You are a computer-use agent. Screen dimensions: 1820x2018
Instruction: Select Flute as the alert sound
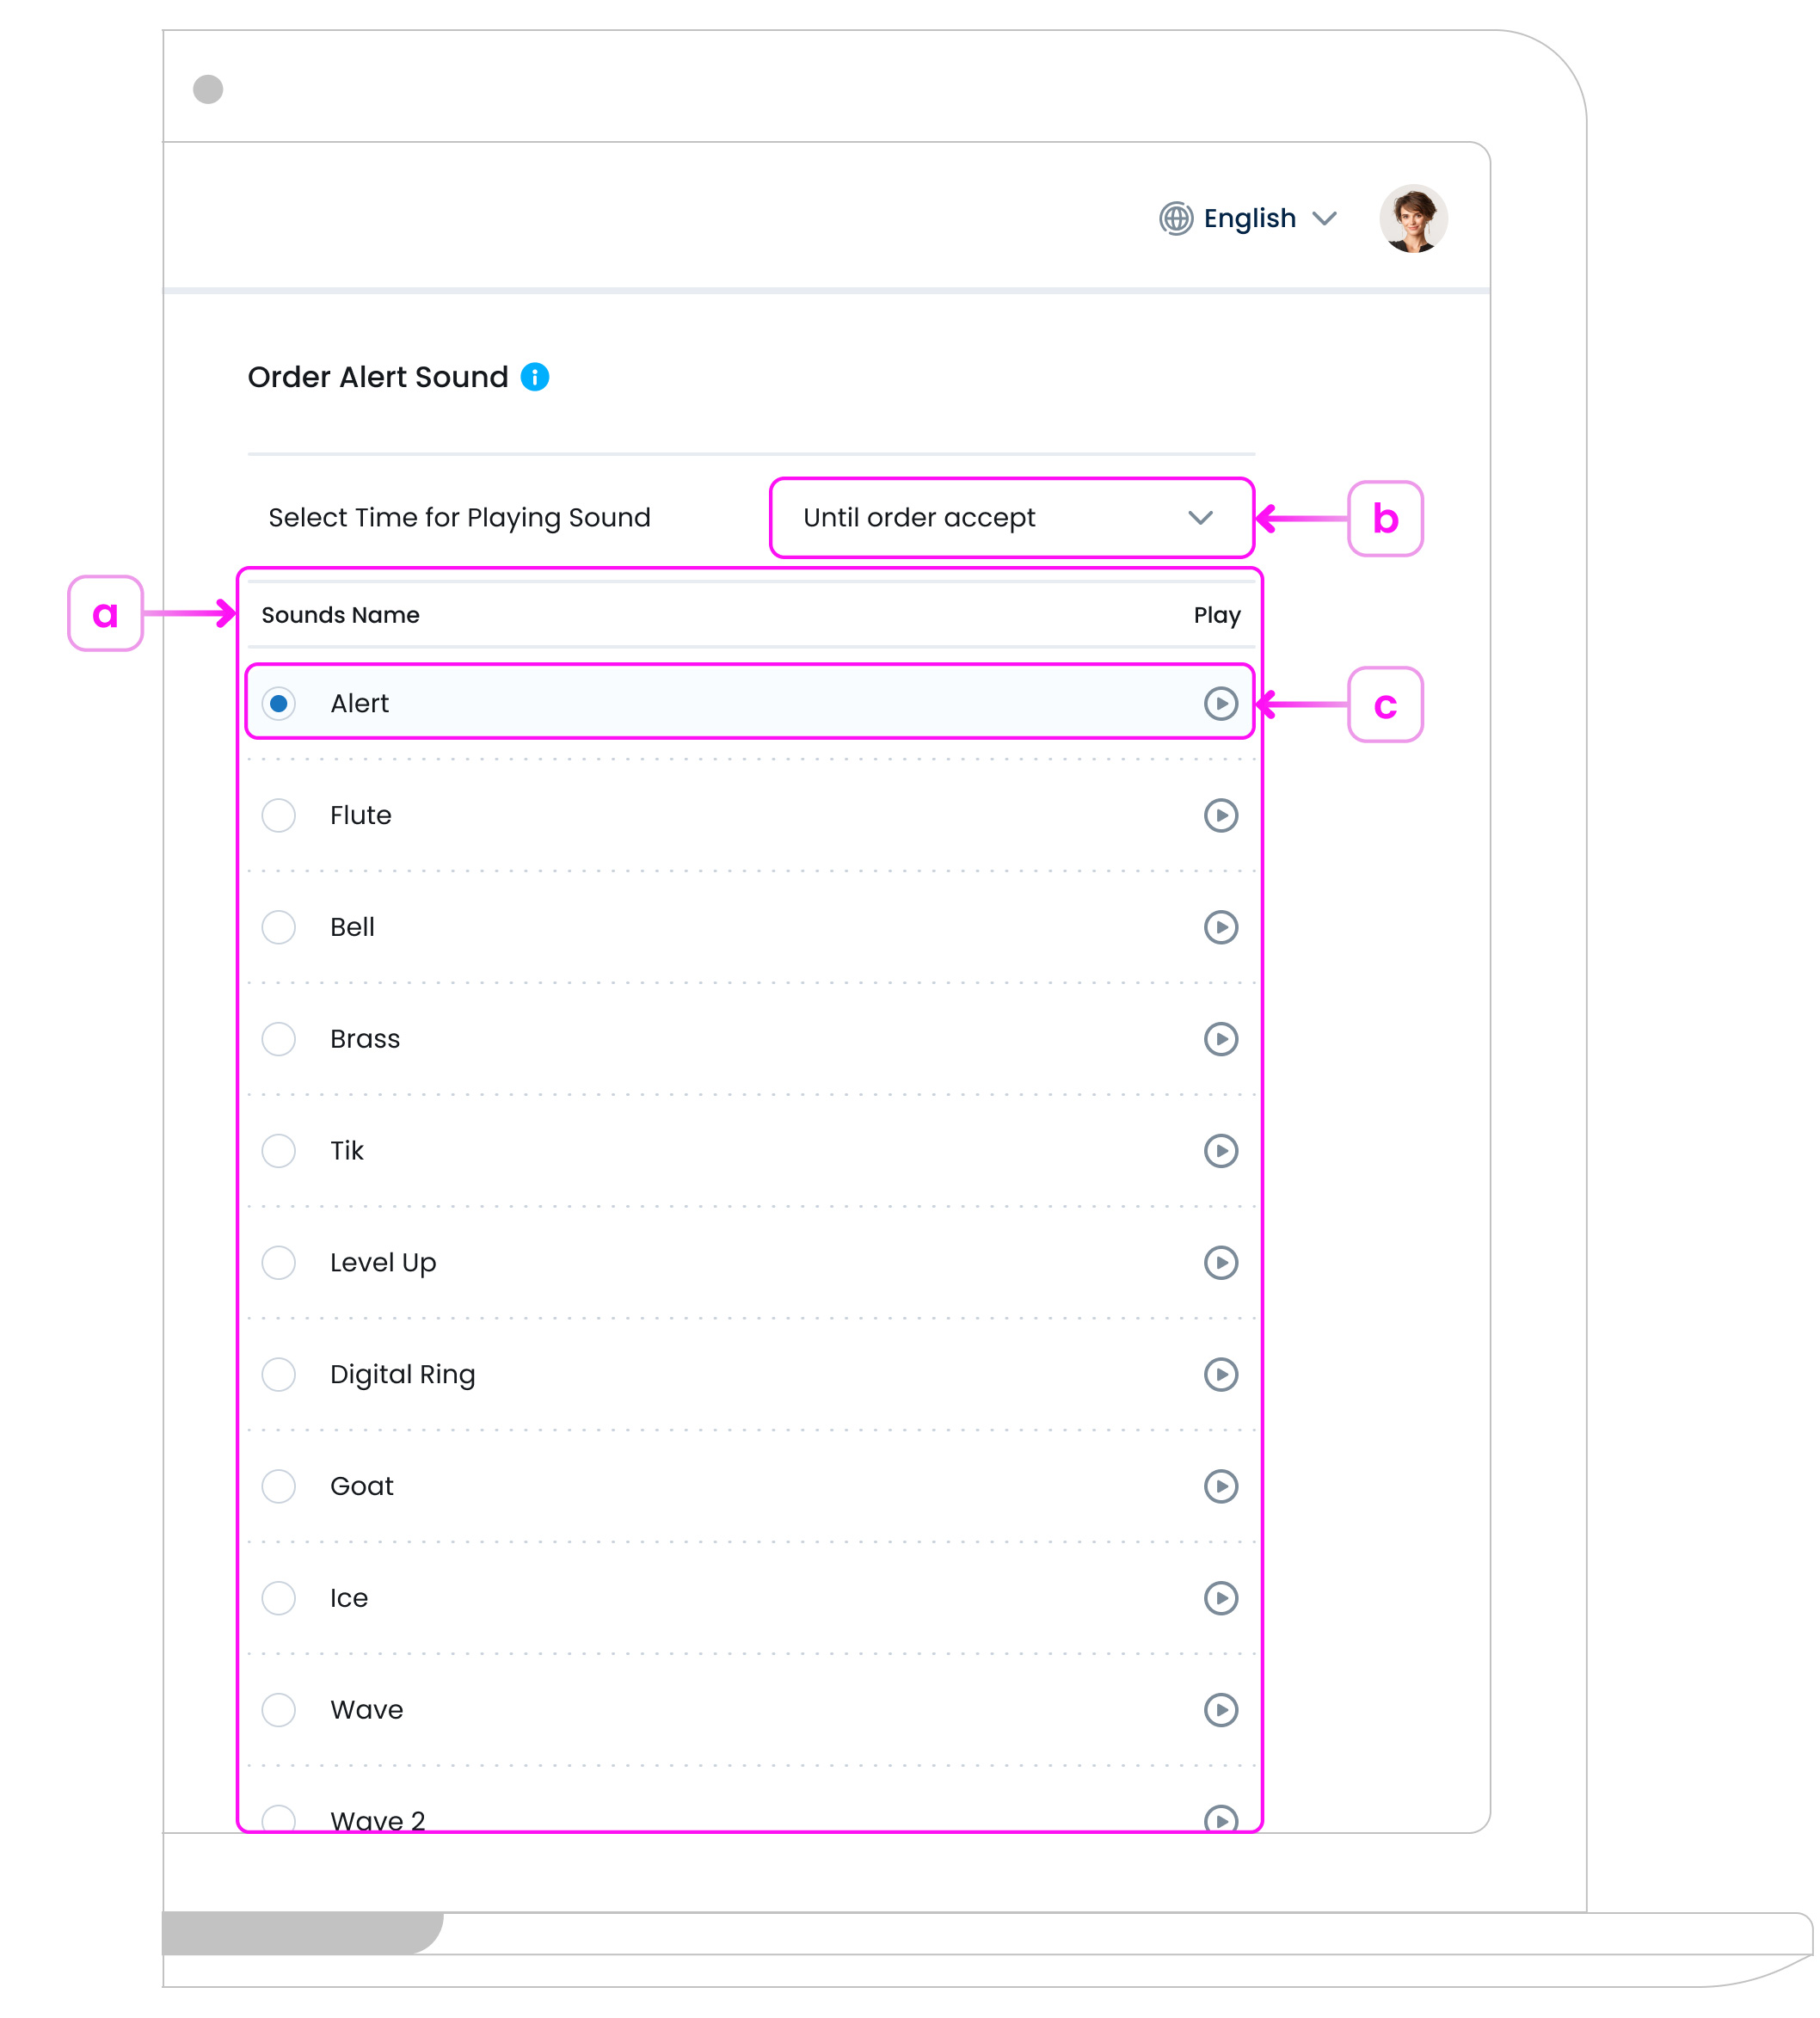pos(278,815)
